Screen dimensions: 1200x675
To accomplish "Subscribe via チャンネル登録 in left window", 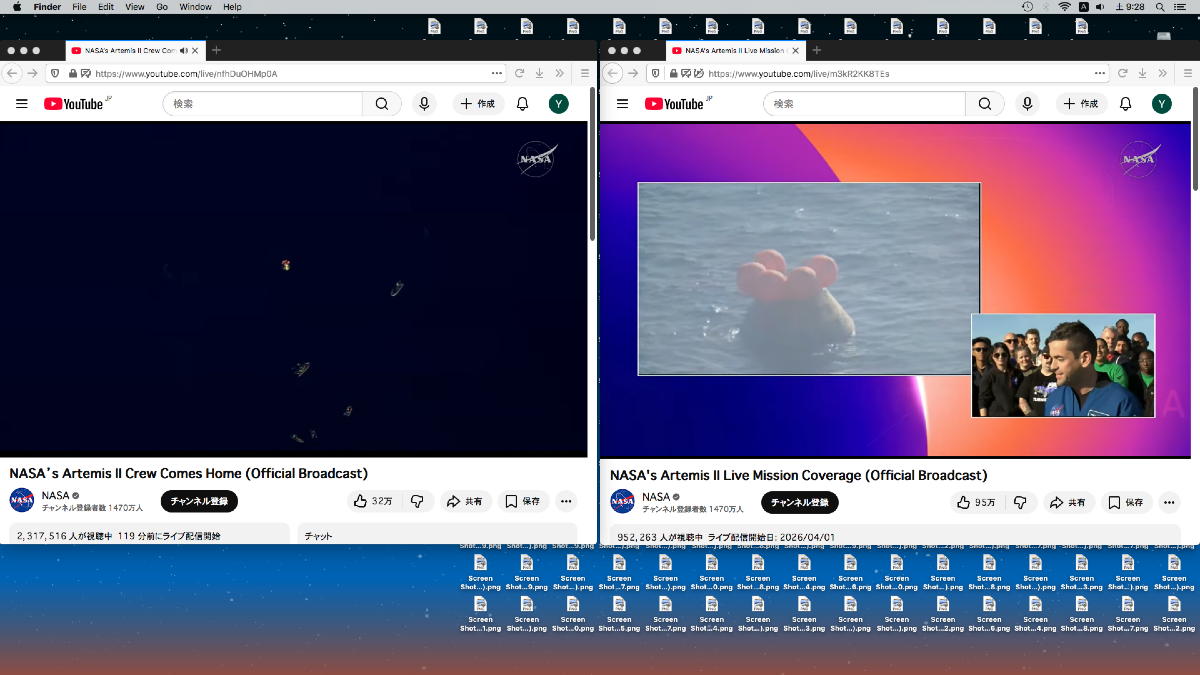I will [199, 501].
